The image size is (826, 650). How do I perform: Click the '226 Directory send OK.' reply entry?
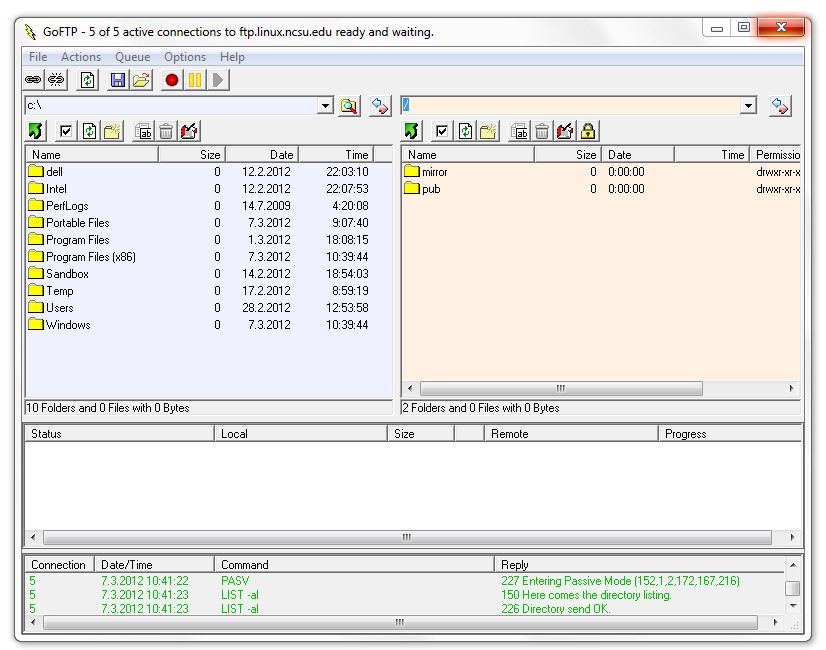556,609
